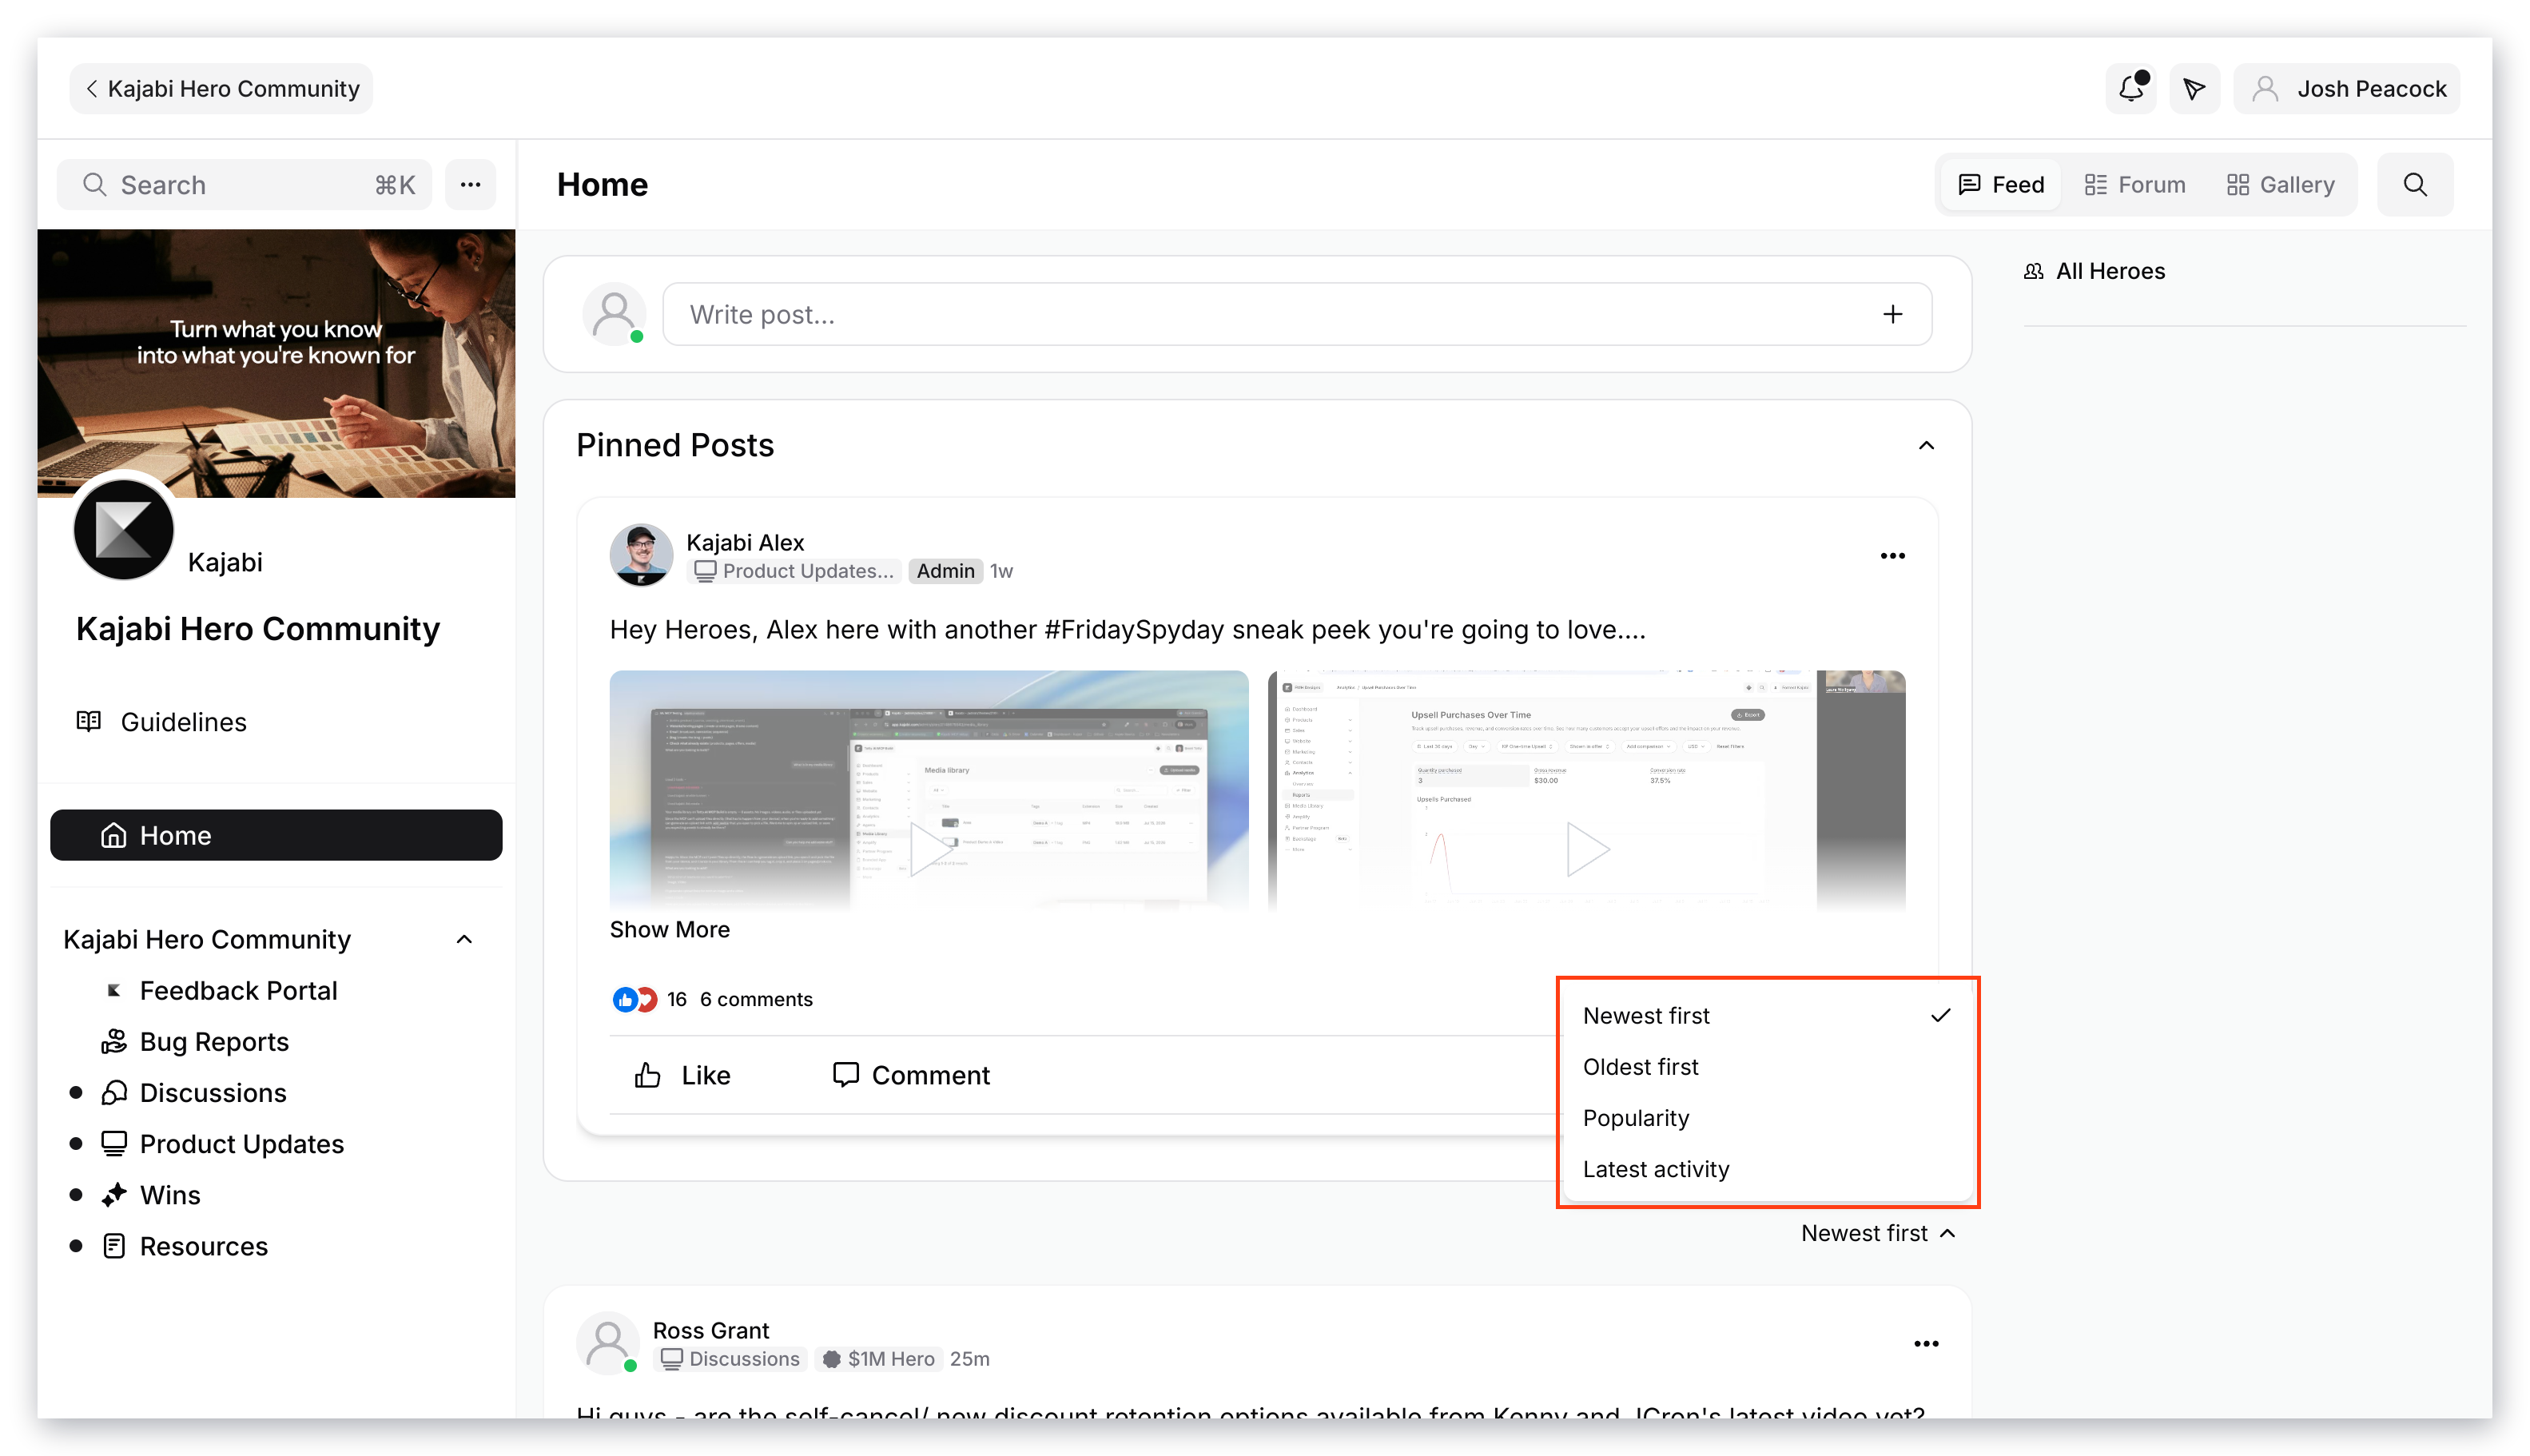Open the notifications bell

(2131, 89)
